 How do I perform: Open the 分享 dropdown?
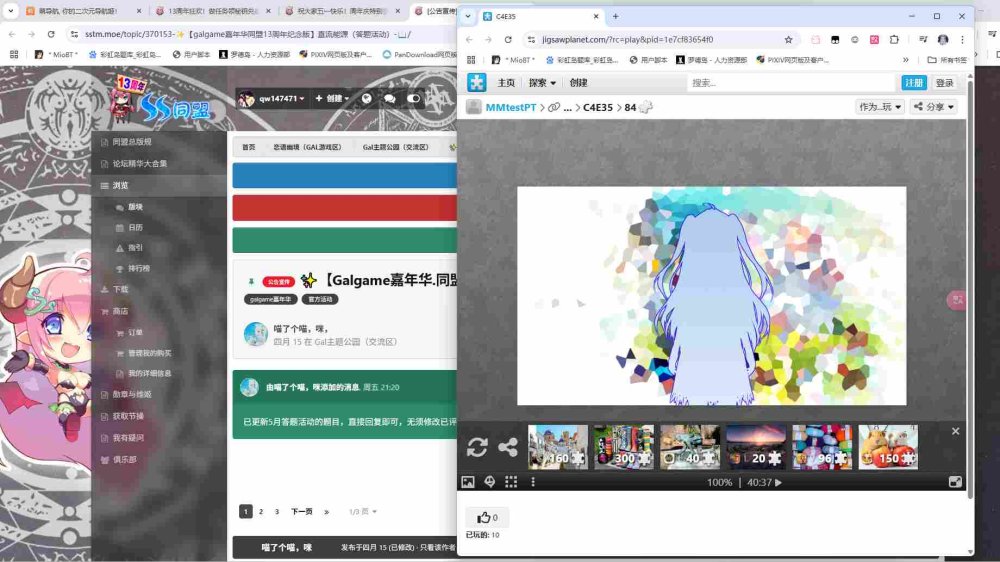click(x=934, y=107)
